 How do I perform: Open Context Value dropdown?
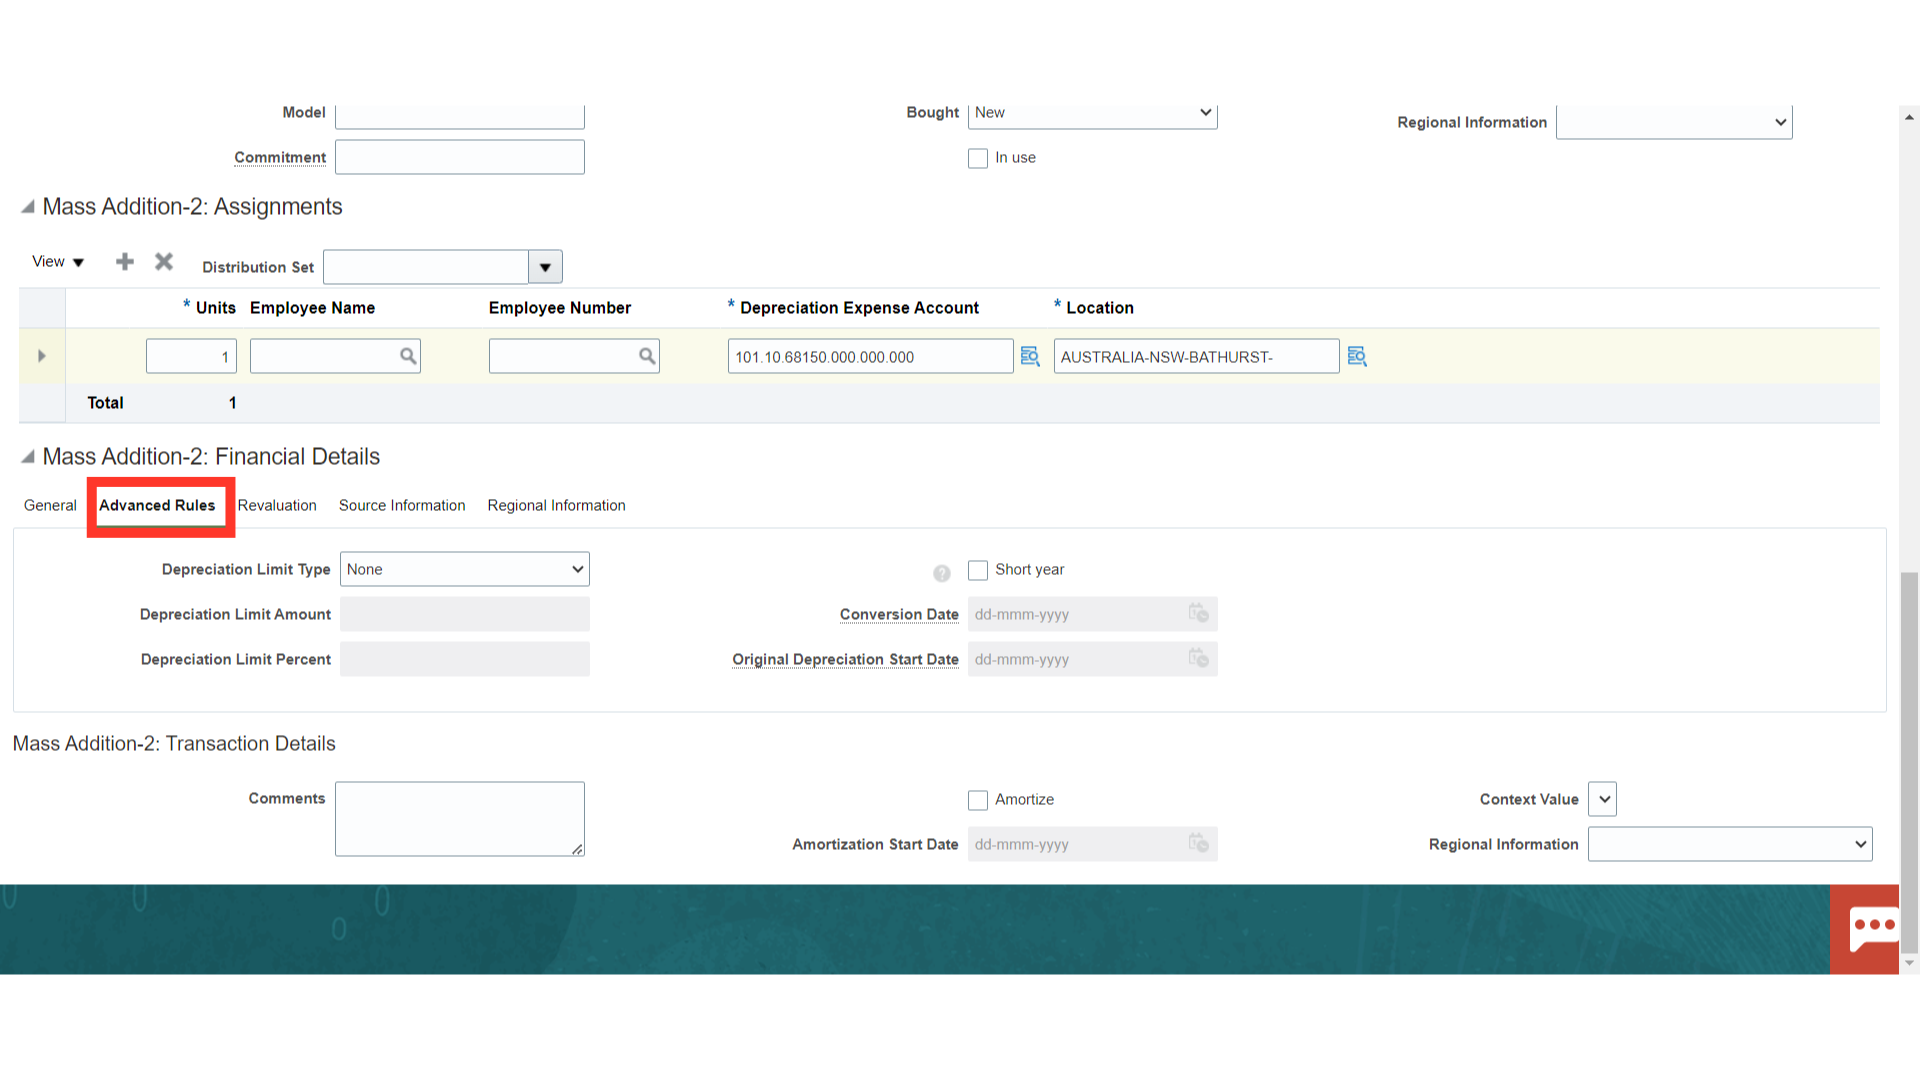[x=1602, y=799]
